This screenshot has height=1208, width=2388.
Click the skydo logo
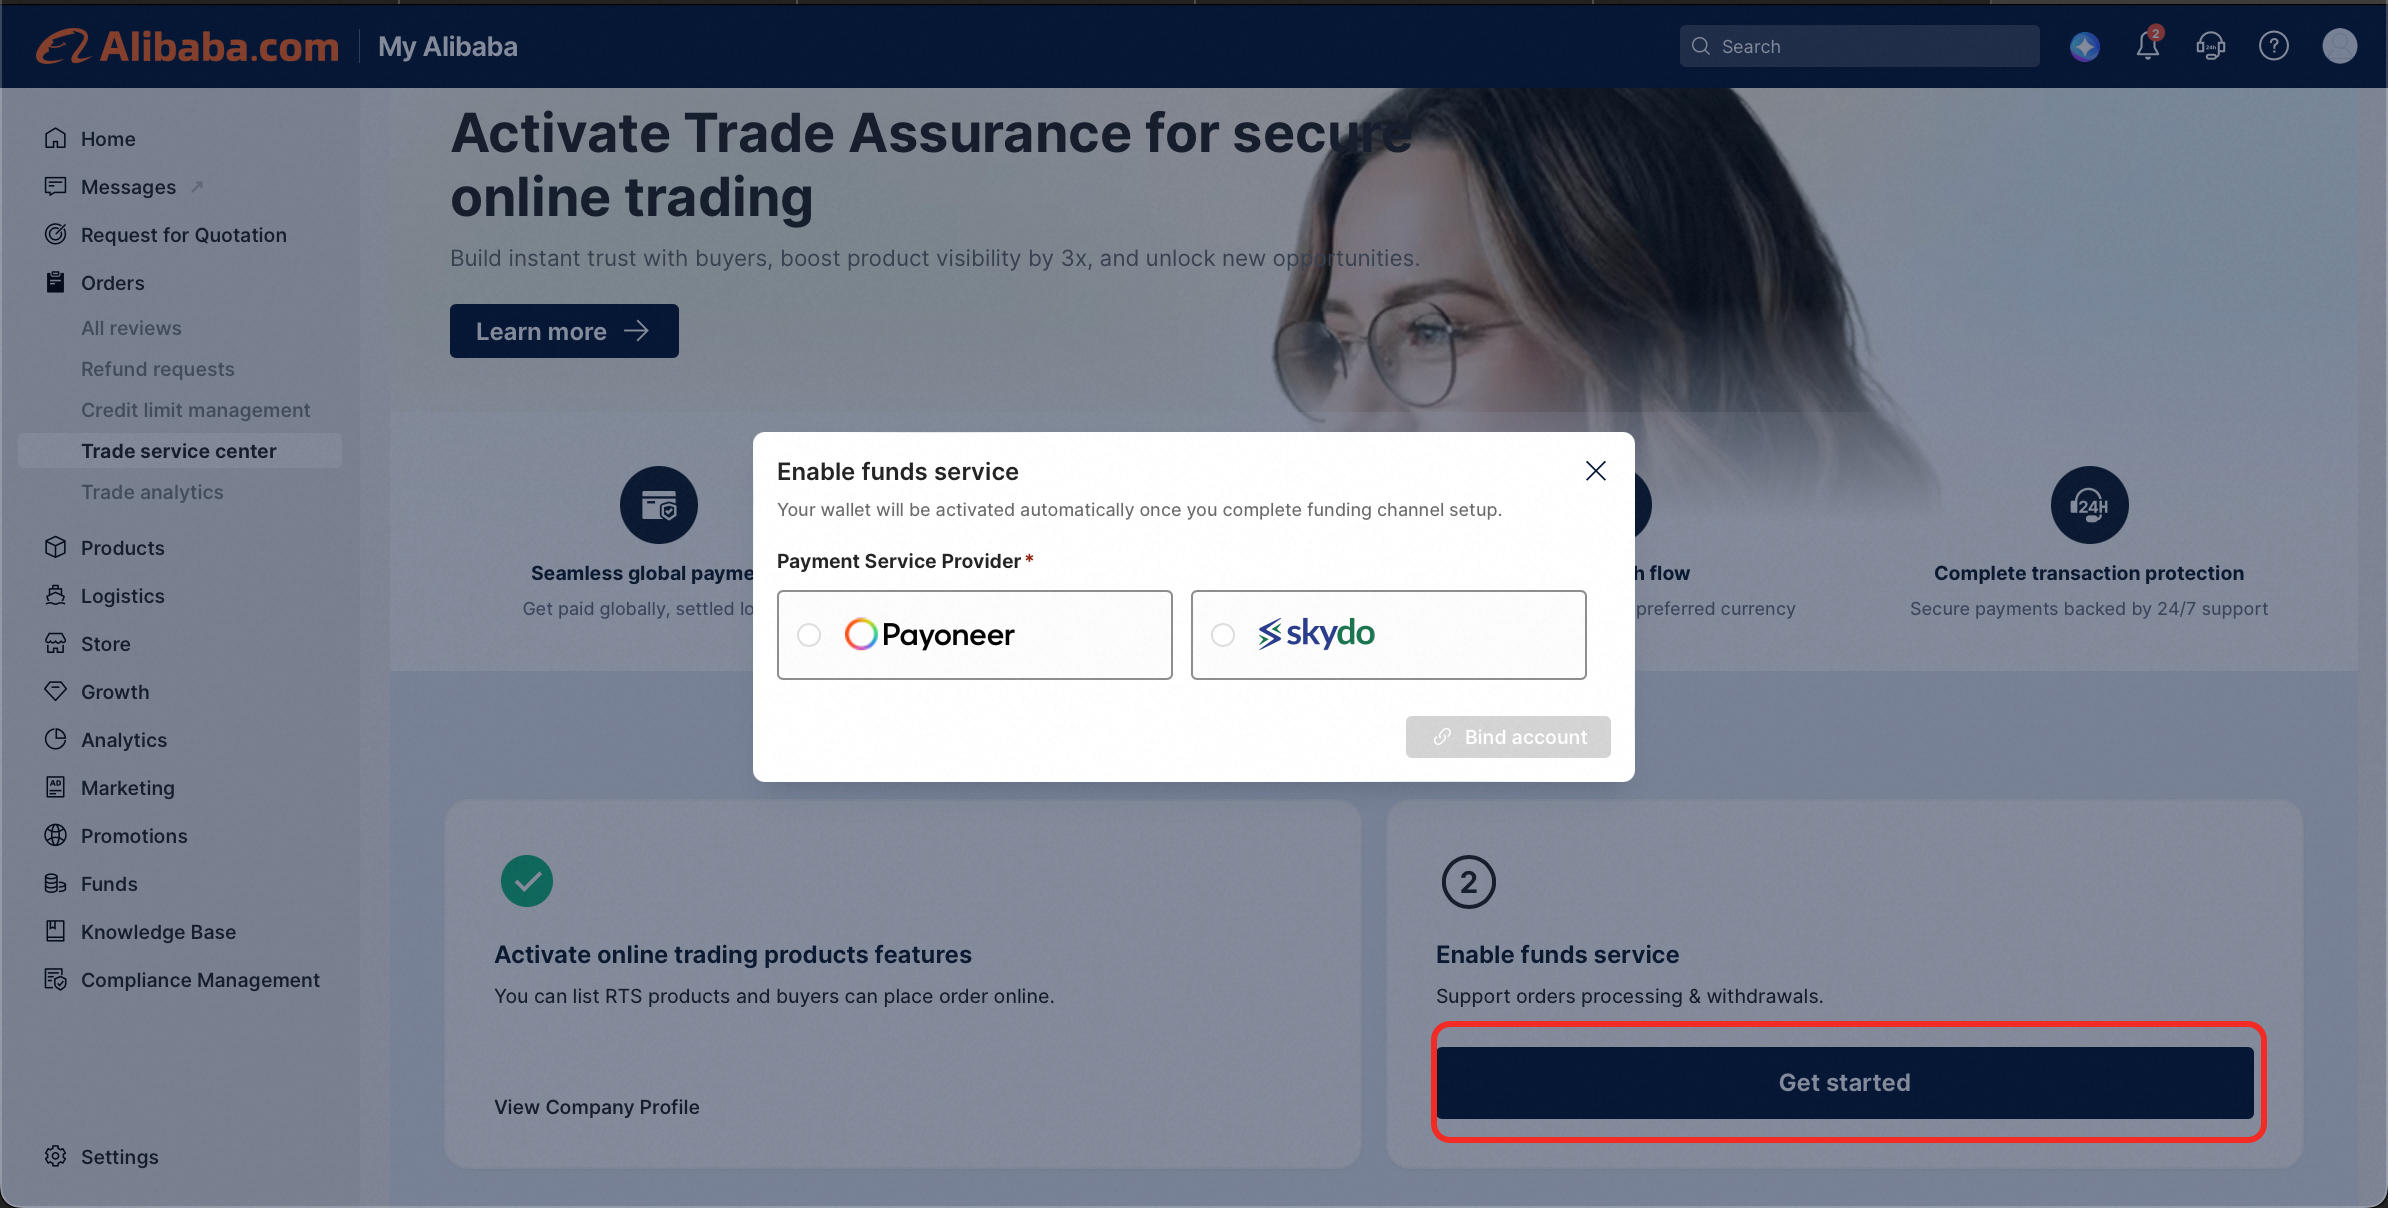click(1316, 633)
